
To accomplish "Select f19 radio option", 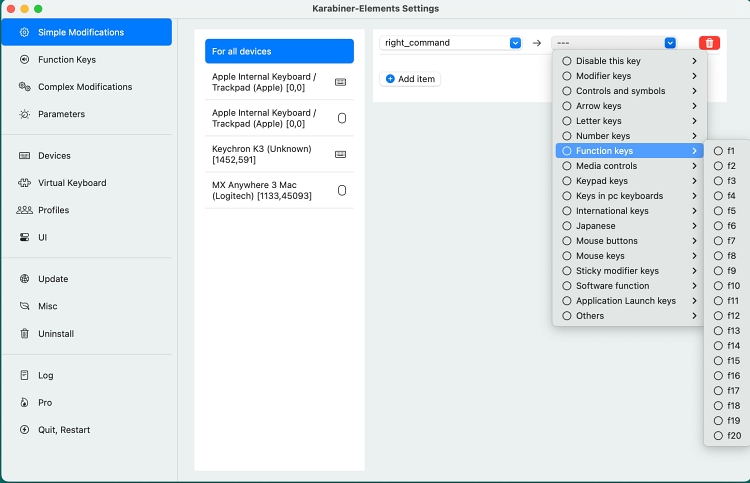I will coord(718,420).
